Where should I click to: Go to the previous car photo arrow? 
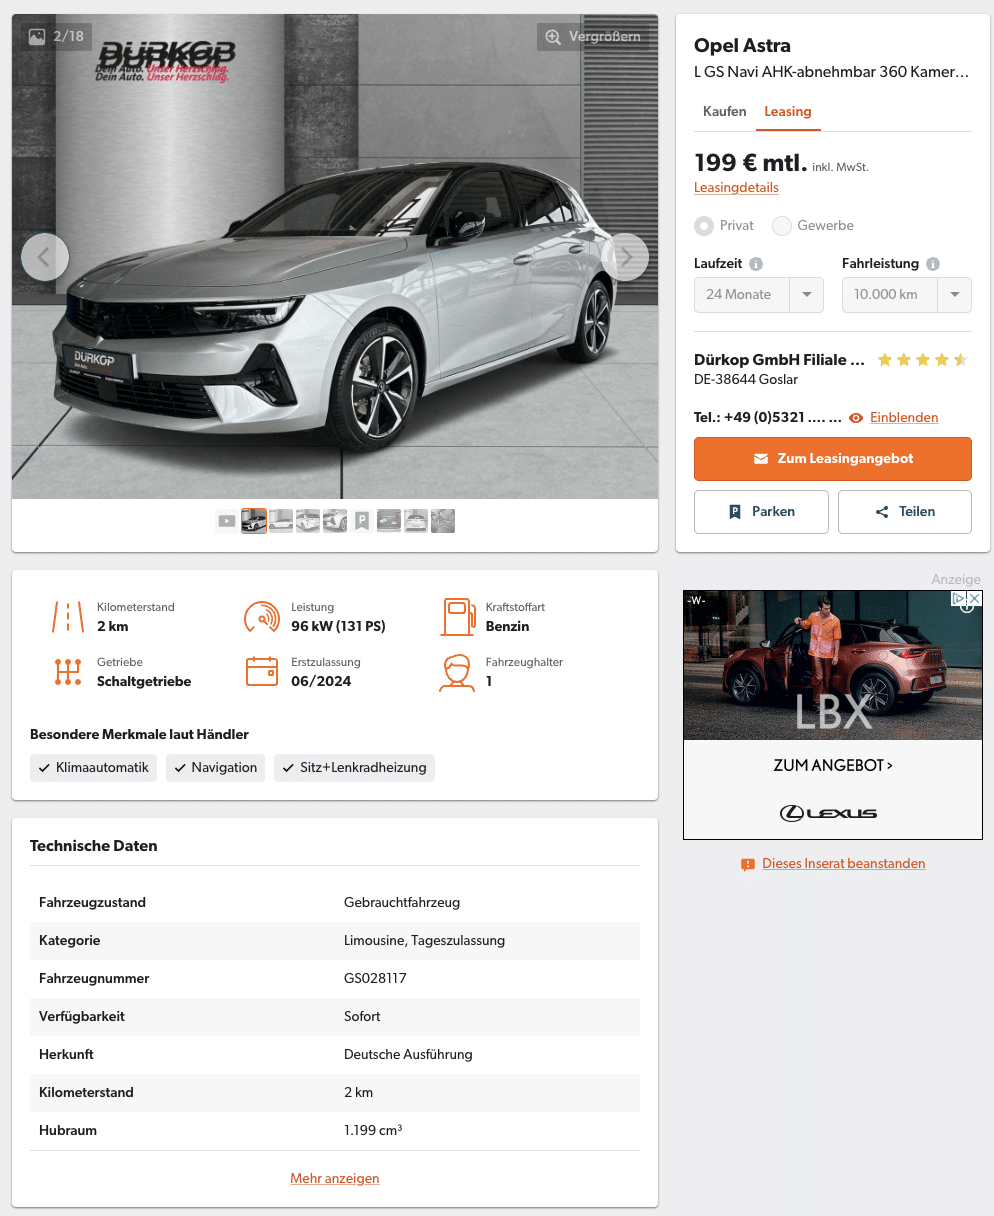[45, 257]
